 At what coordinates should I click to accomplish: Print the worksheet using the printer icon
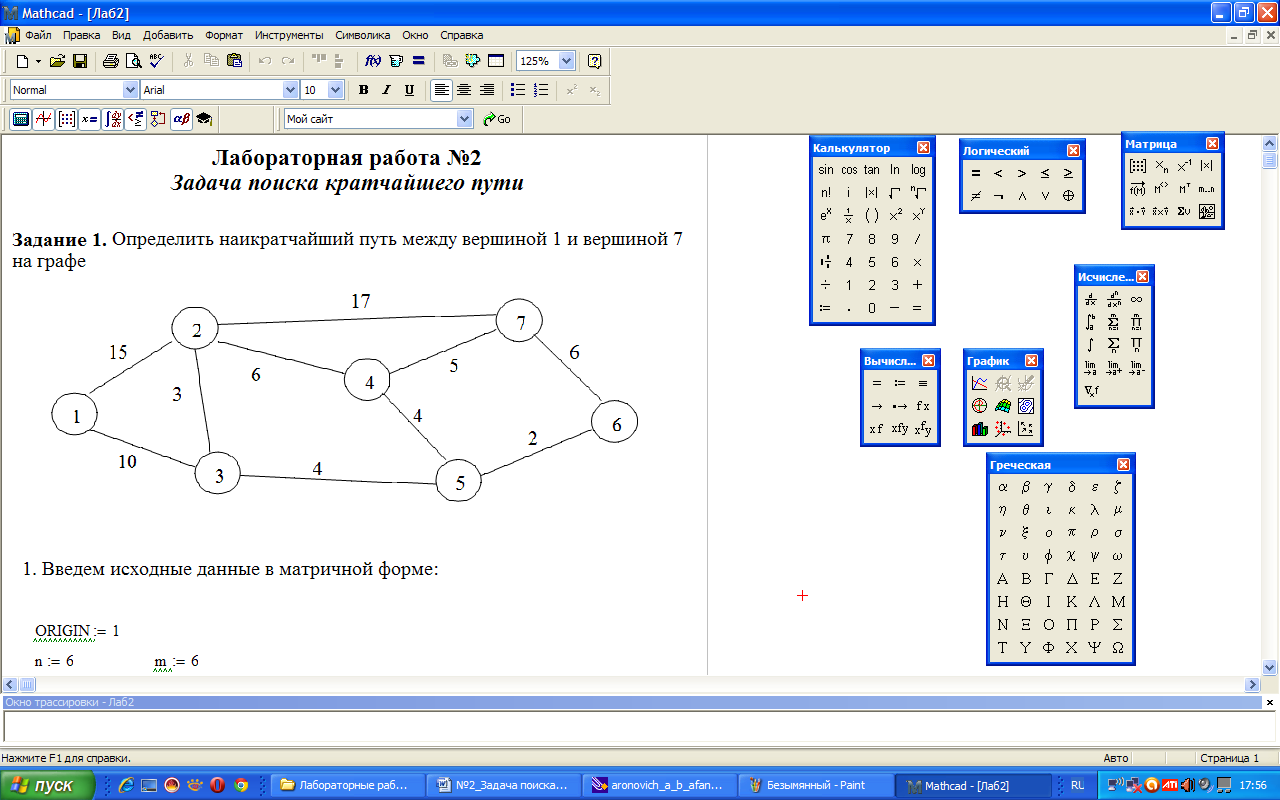click(111, 61)
